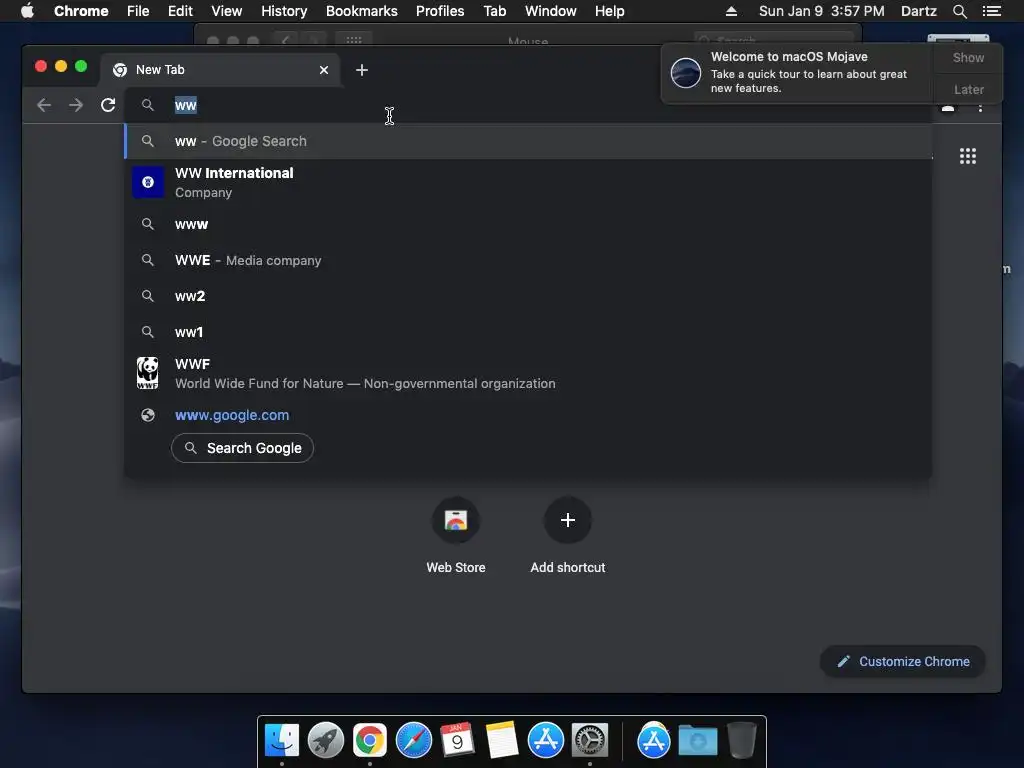Image resolution: width=1024 pixels, height=768 pixels.
Task: Select WW International Company suggestion
Action: (x=528, y=182)
